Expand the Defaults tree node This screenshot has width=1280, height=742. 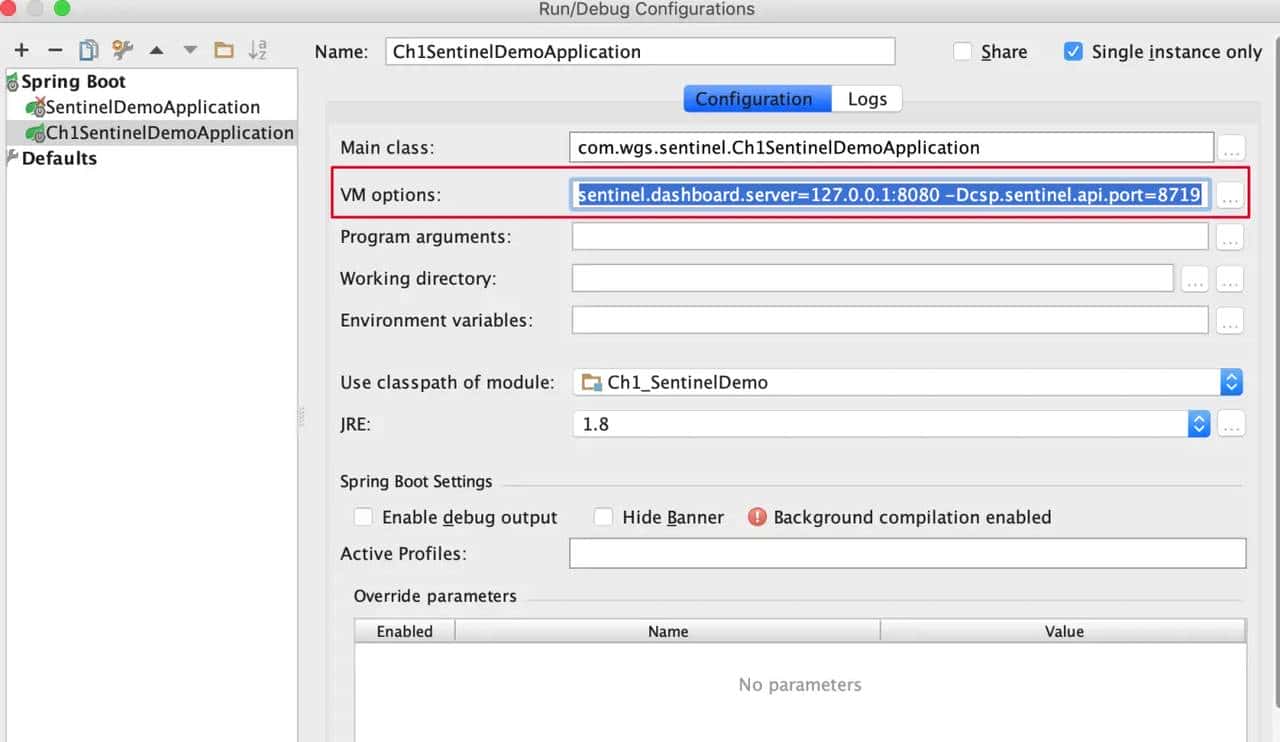click(x=12, y=158)
